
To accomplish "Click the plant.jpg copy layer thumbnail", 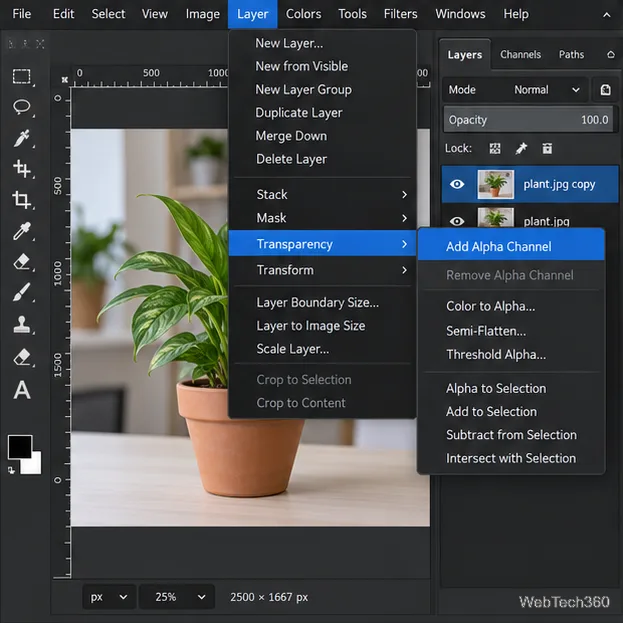I will point(495,184).
